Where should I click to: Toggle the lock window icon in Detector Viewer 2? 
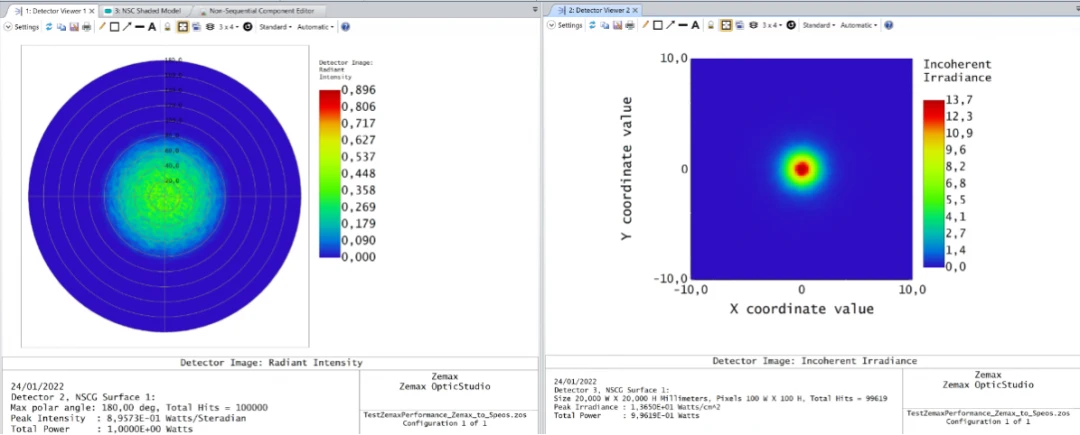pyautogui.click(x=711, y=25)
